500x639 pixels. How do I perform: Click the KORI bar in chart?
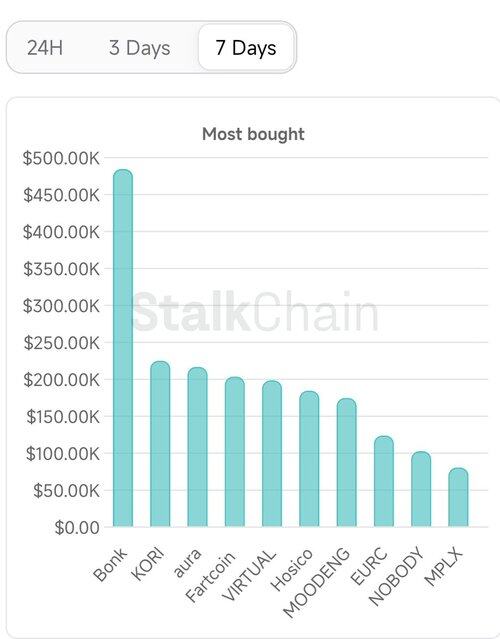pyautogui.click(x=160, y=444)
